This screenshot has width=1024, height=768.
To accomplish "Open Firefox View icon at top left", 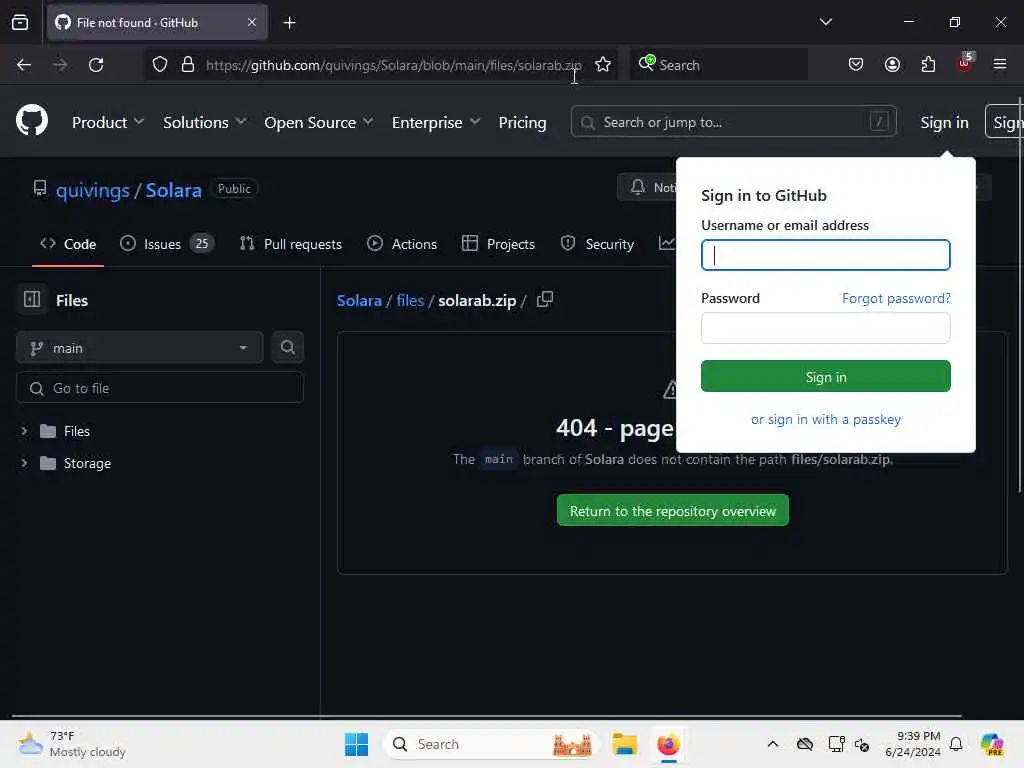I will [20, 22].
